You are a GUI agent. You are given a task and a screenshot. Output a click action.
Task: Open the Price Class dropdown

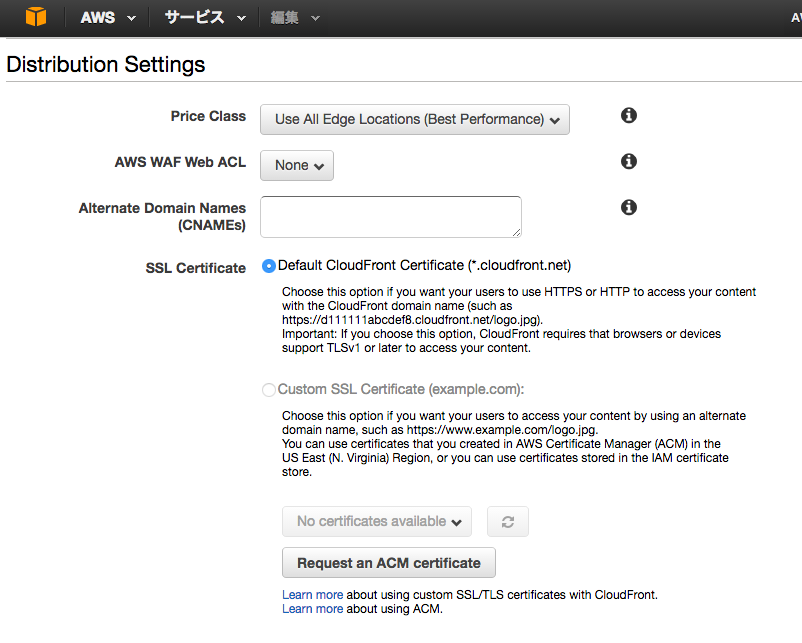click(415, 120)
